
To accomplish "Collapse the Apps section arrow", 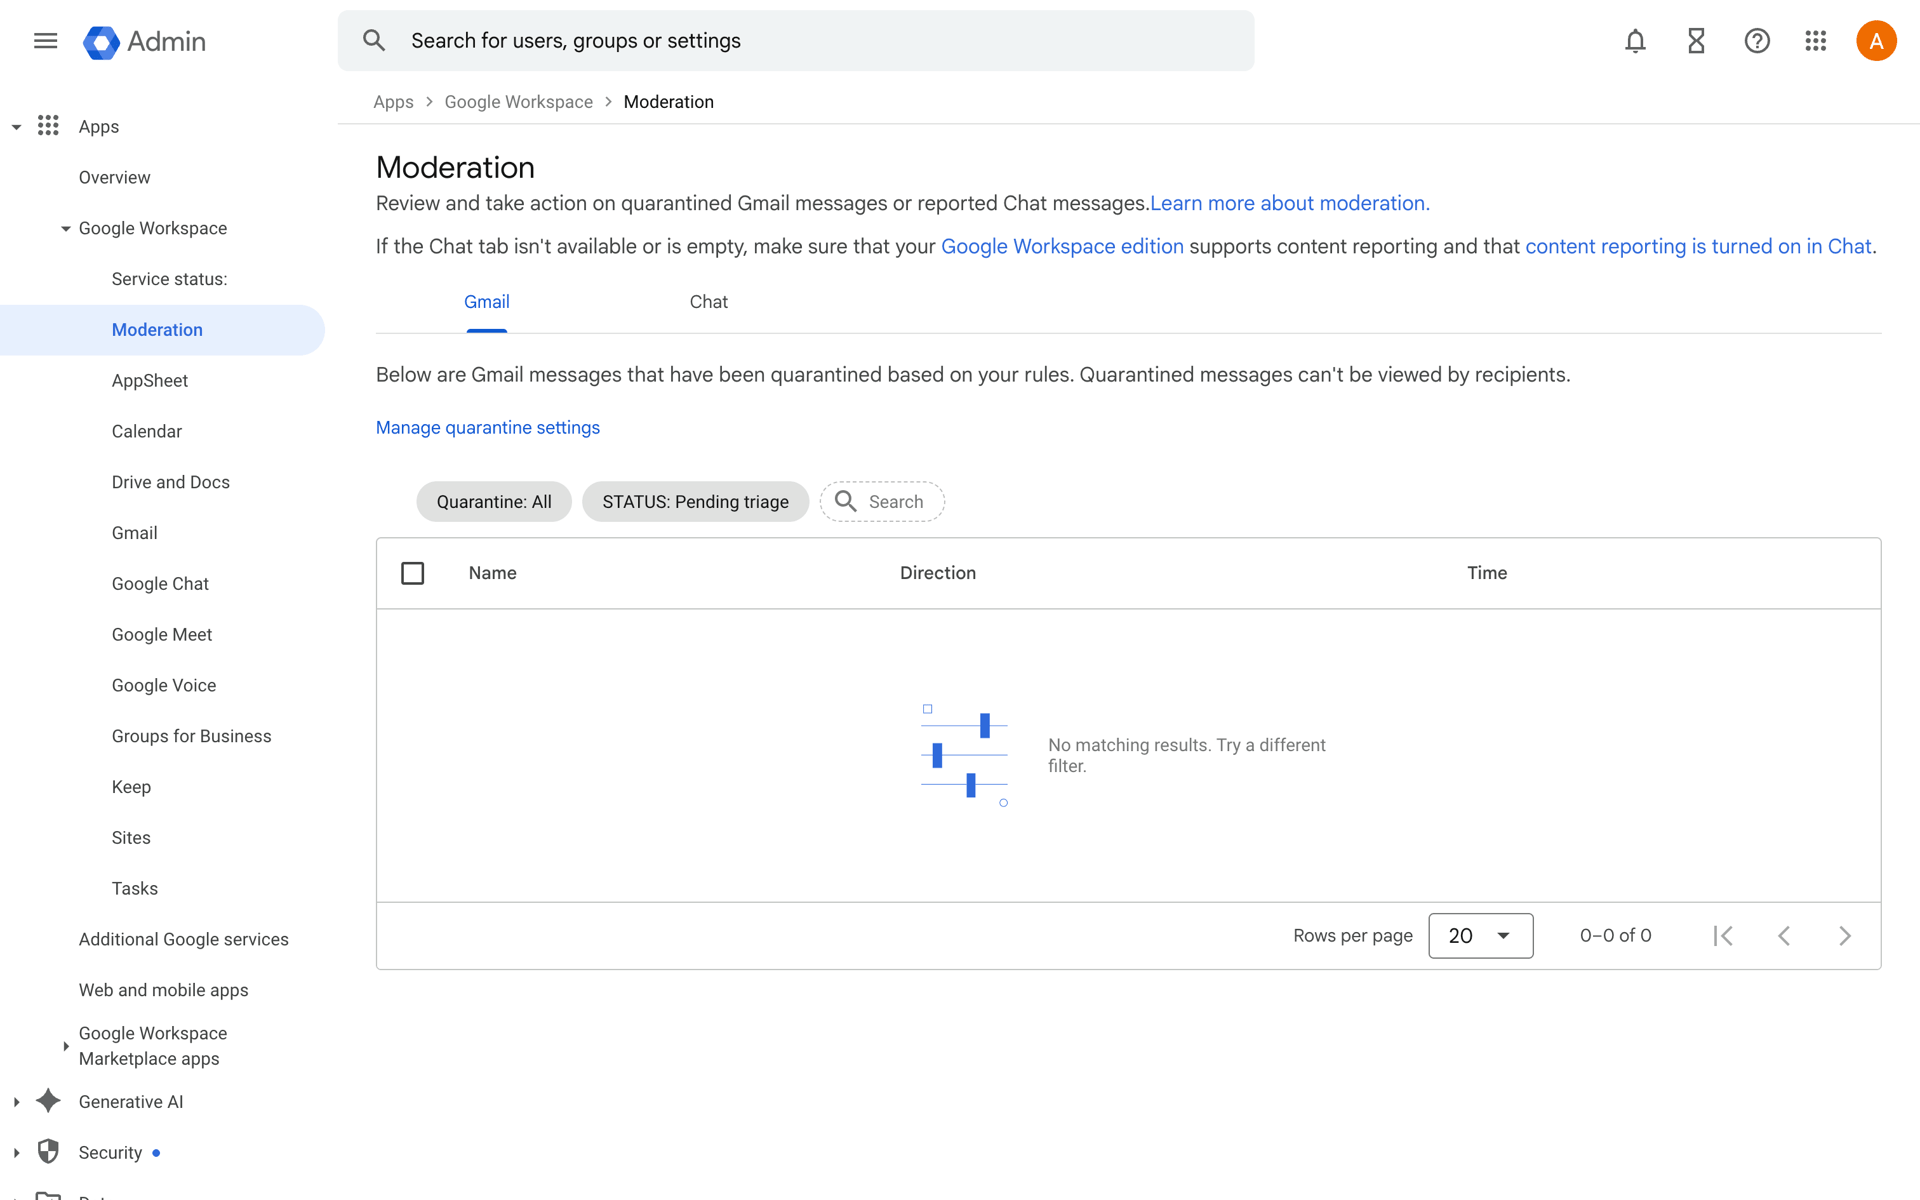I will [x=16, y=127].
